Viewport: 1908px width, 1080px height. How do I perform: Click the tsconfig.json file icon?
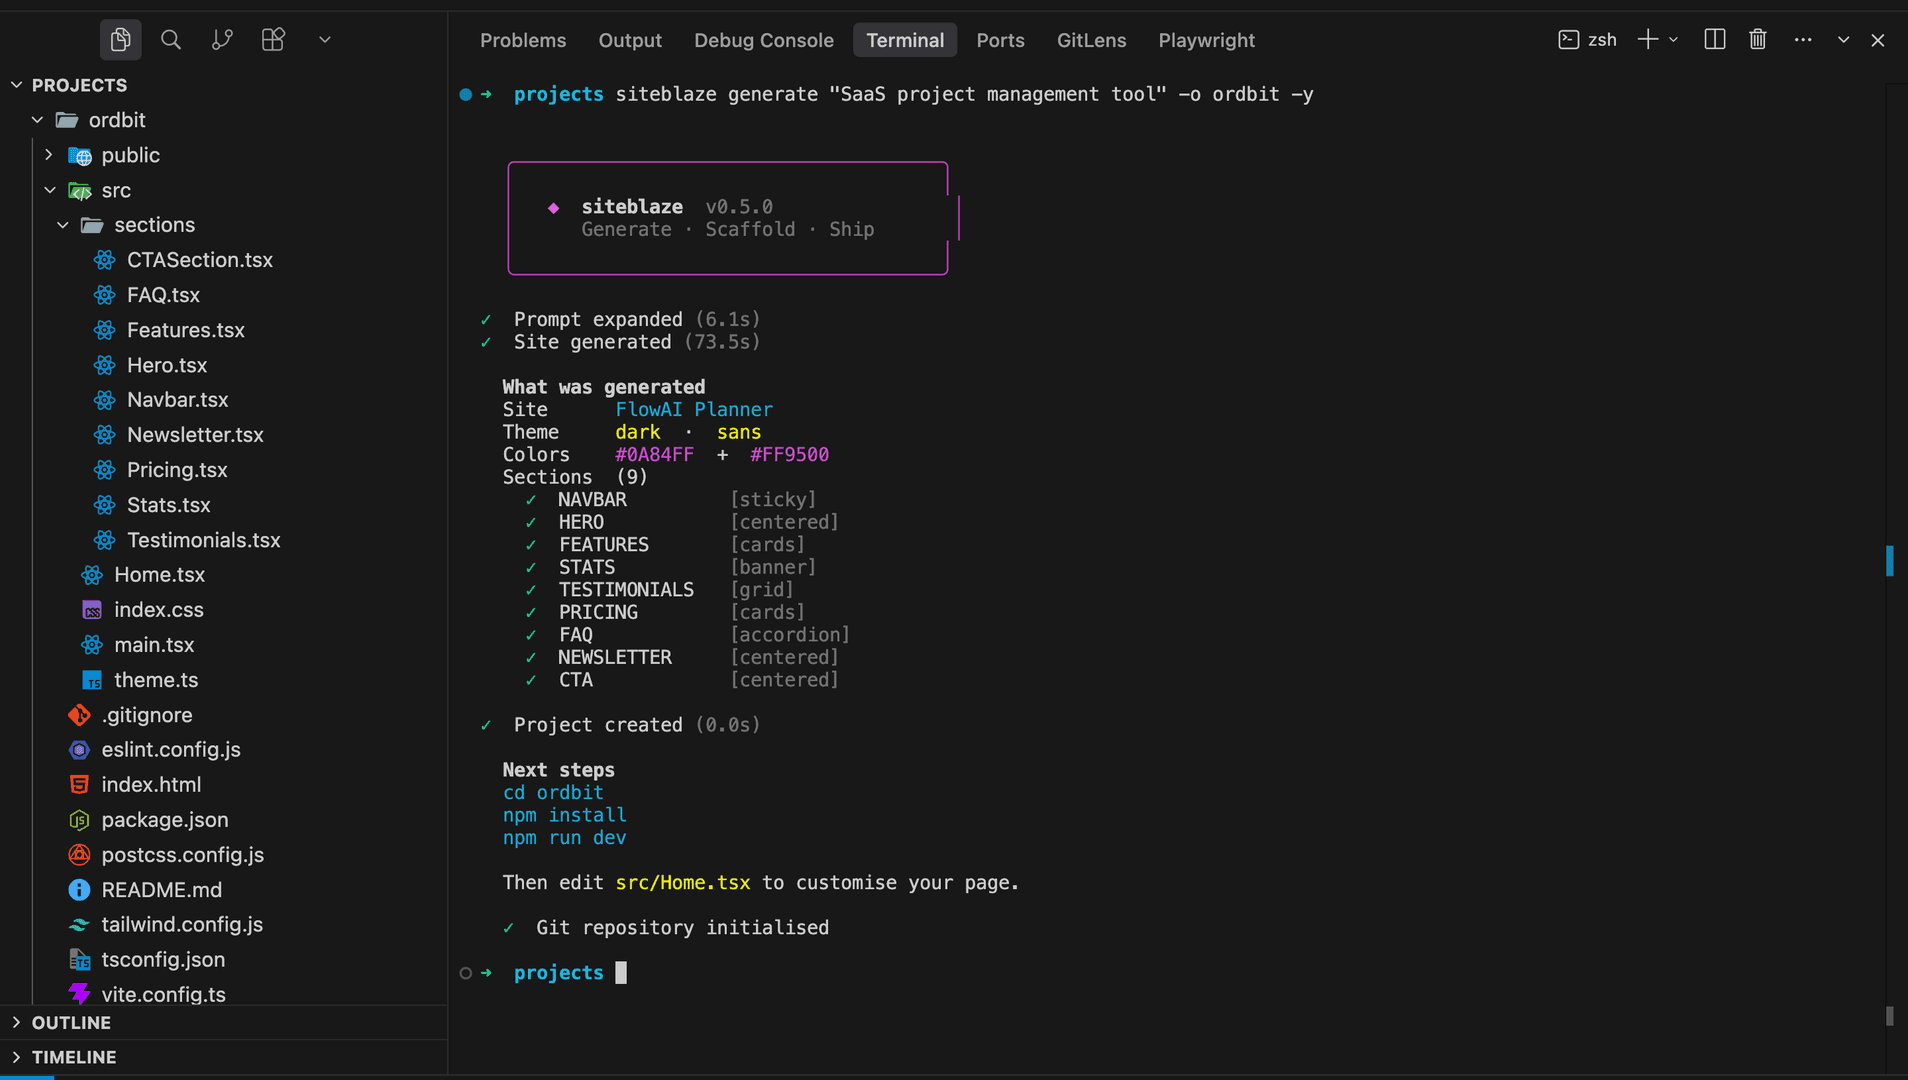pos(79,960)
